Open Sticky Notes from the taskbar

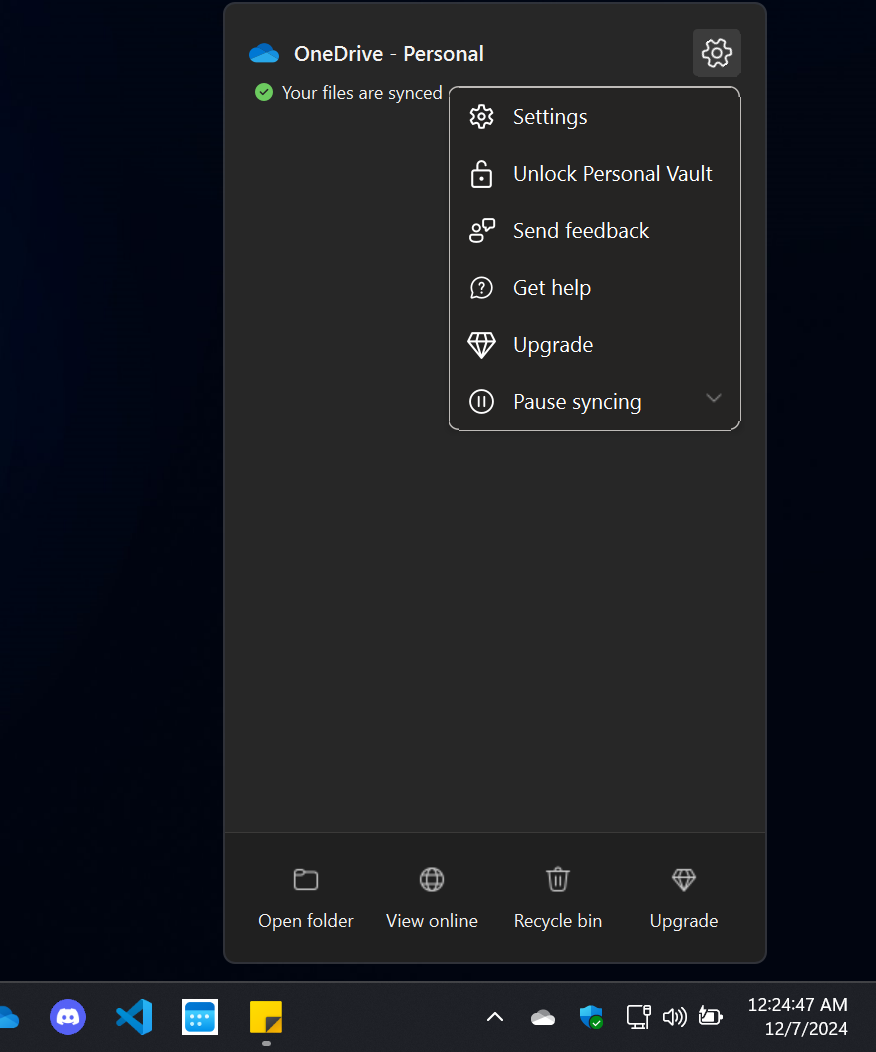(x=266, y=1017)
